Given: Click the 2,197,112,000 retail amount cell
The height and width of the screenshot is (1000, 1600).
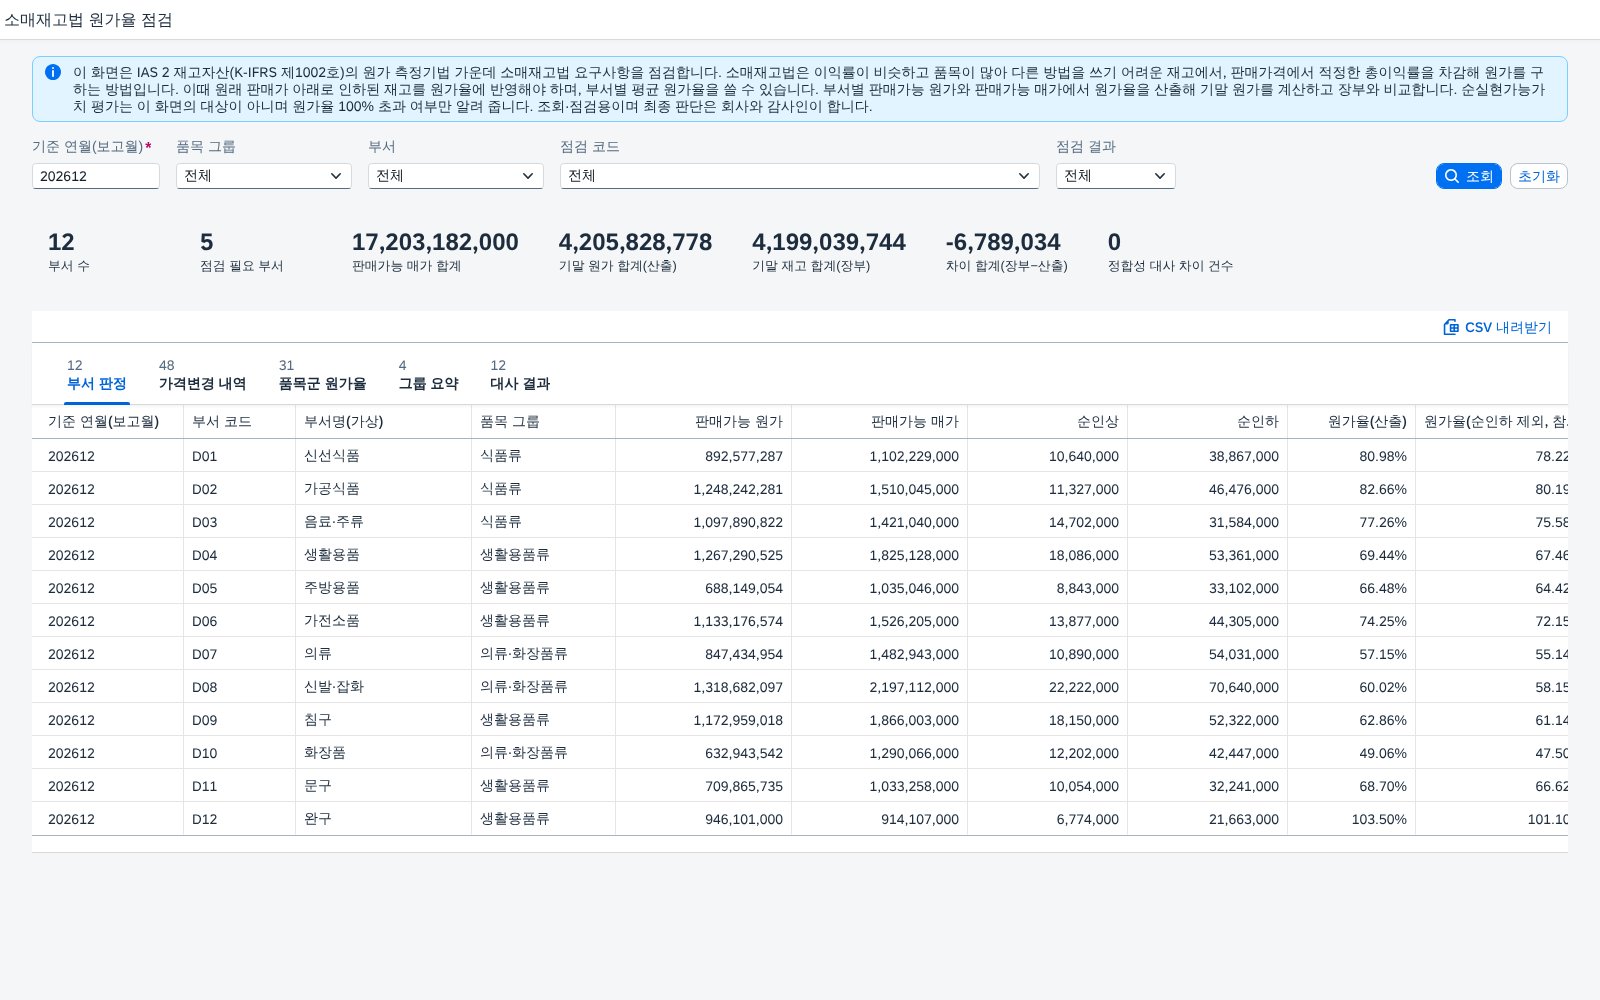Looking at the screenshot, I should pyautogui.click(x=880, y=687).
